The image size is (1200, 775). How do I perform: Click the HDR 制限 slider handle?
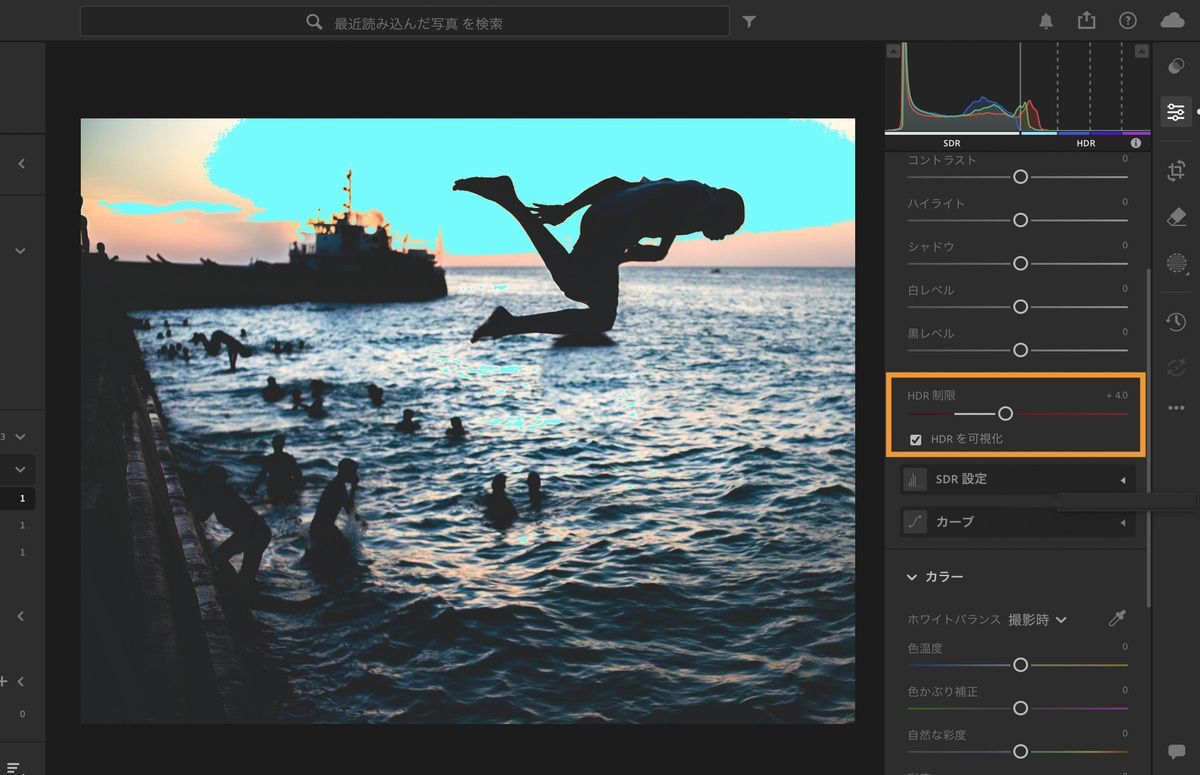[x=1005, y=413]
